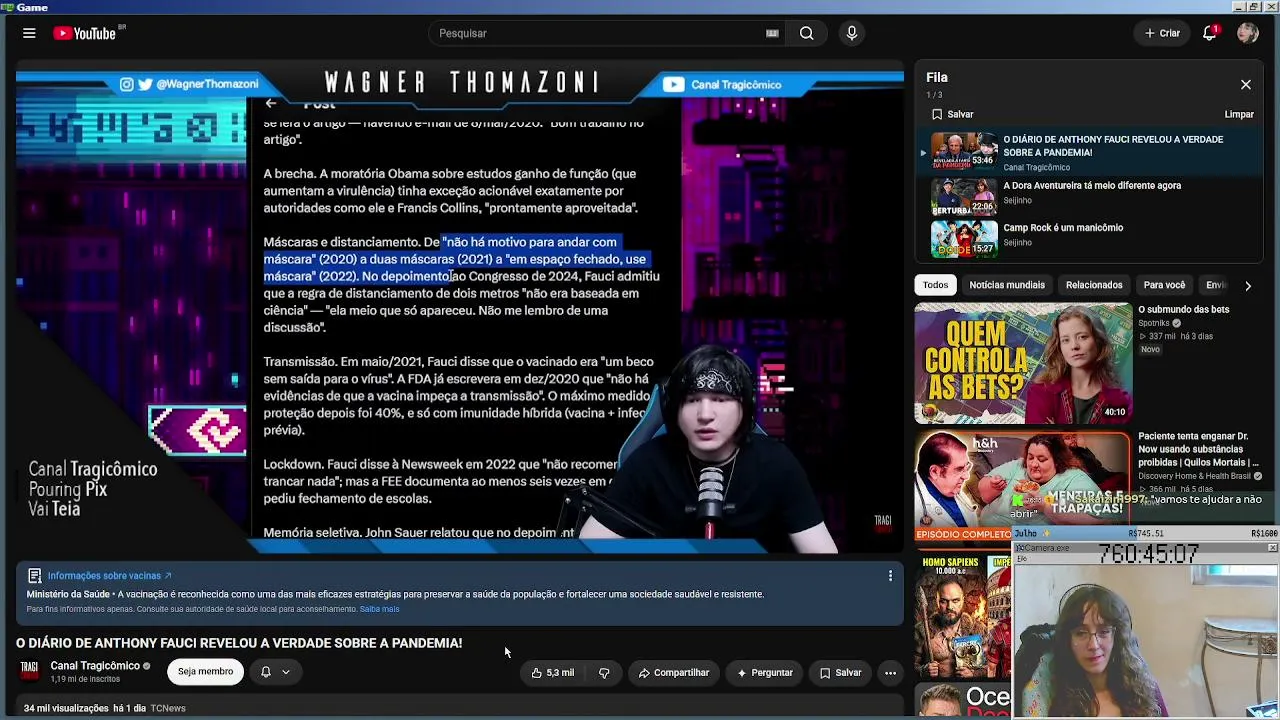Start voice search with microphone icon
This screenshot has height=720, width=1280.
(x=852, y=33)
